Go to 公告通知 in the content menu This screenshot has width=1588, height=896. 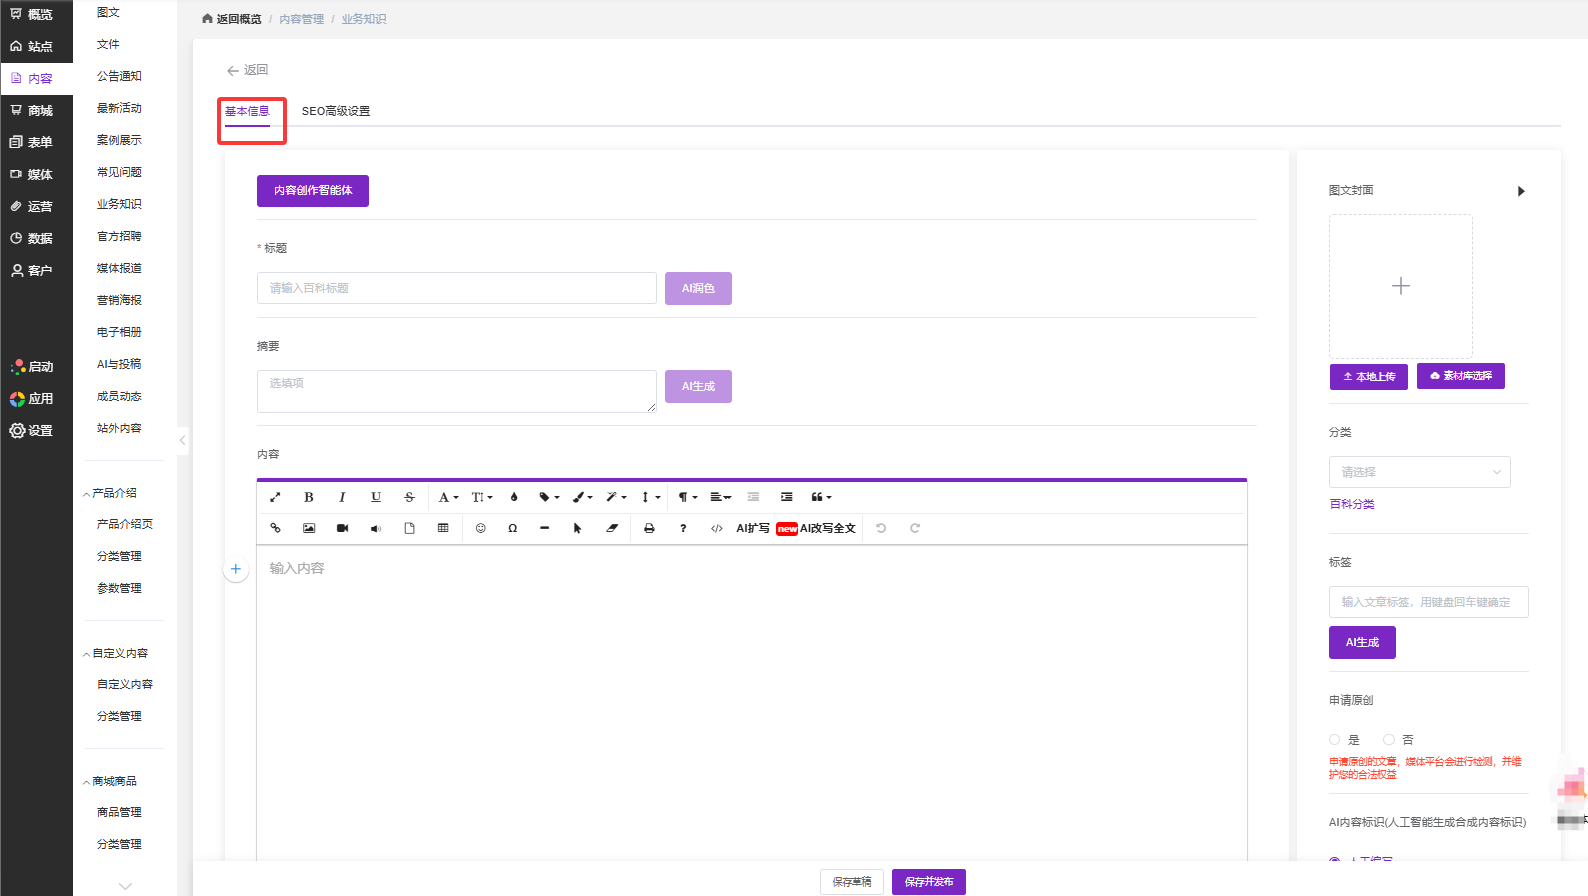pos(119,76)
